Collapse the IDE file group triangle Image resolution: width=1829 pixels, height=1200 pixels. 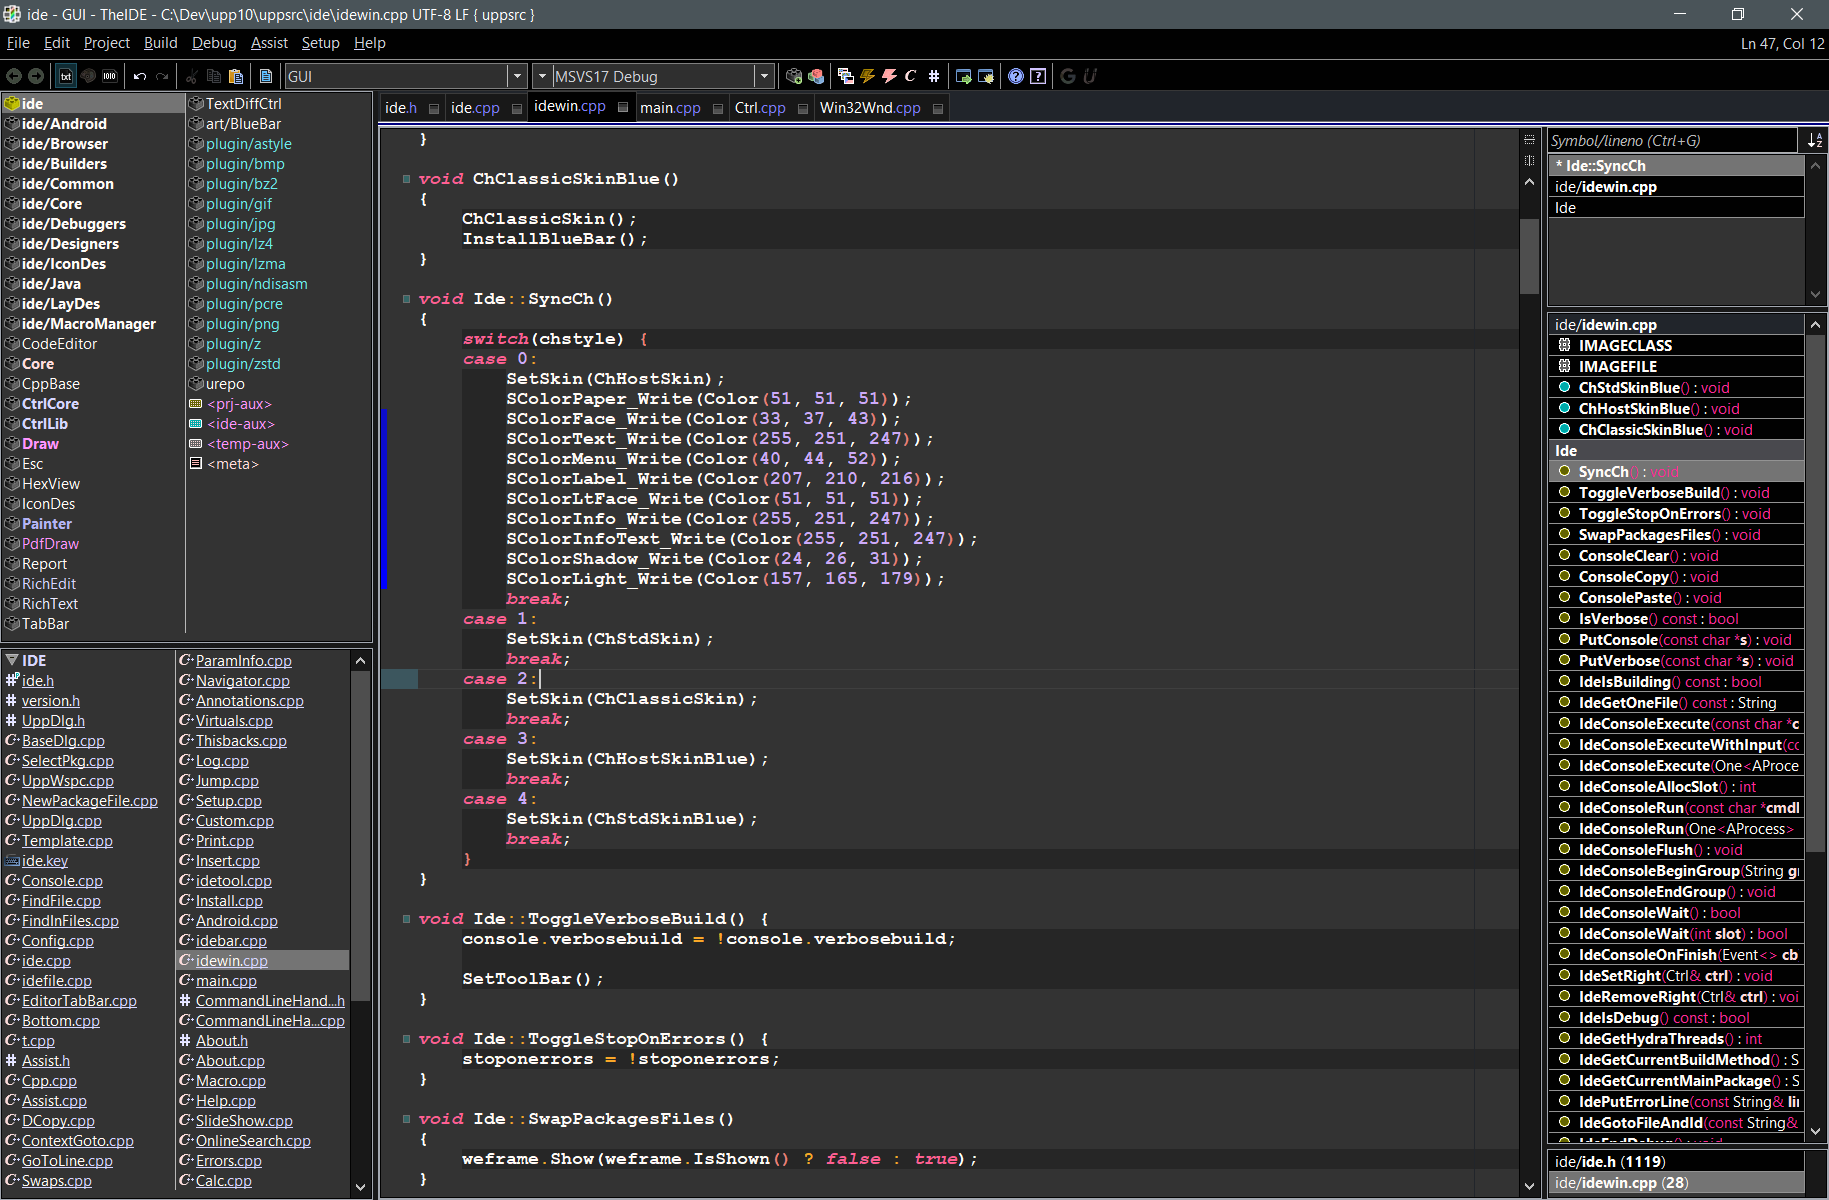click(x=12, y=660)
